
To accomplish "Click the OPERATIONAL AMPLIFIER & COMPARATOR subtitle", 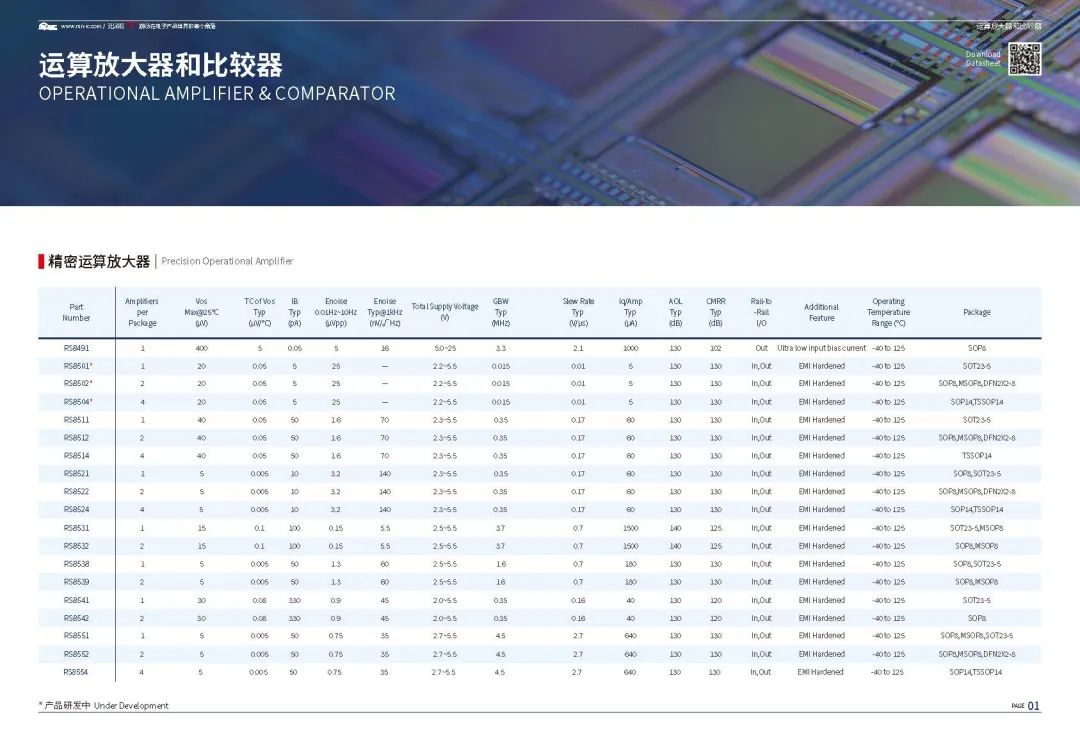I will tap(217, 94).
